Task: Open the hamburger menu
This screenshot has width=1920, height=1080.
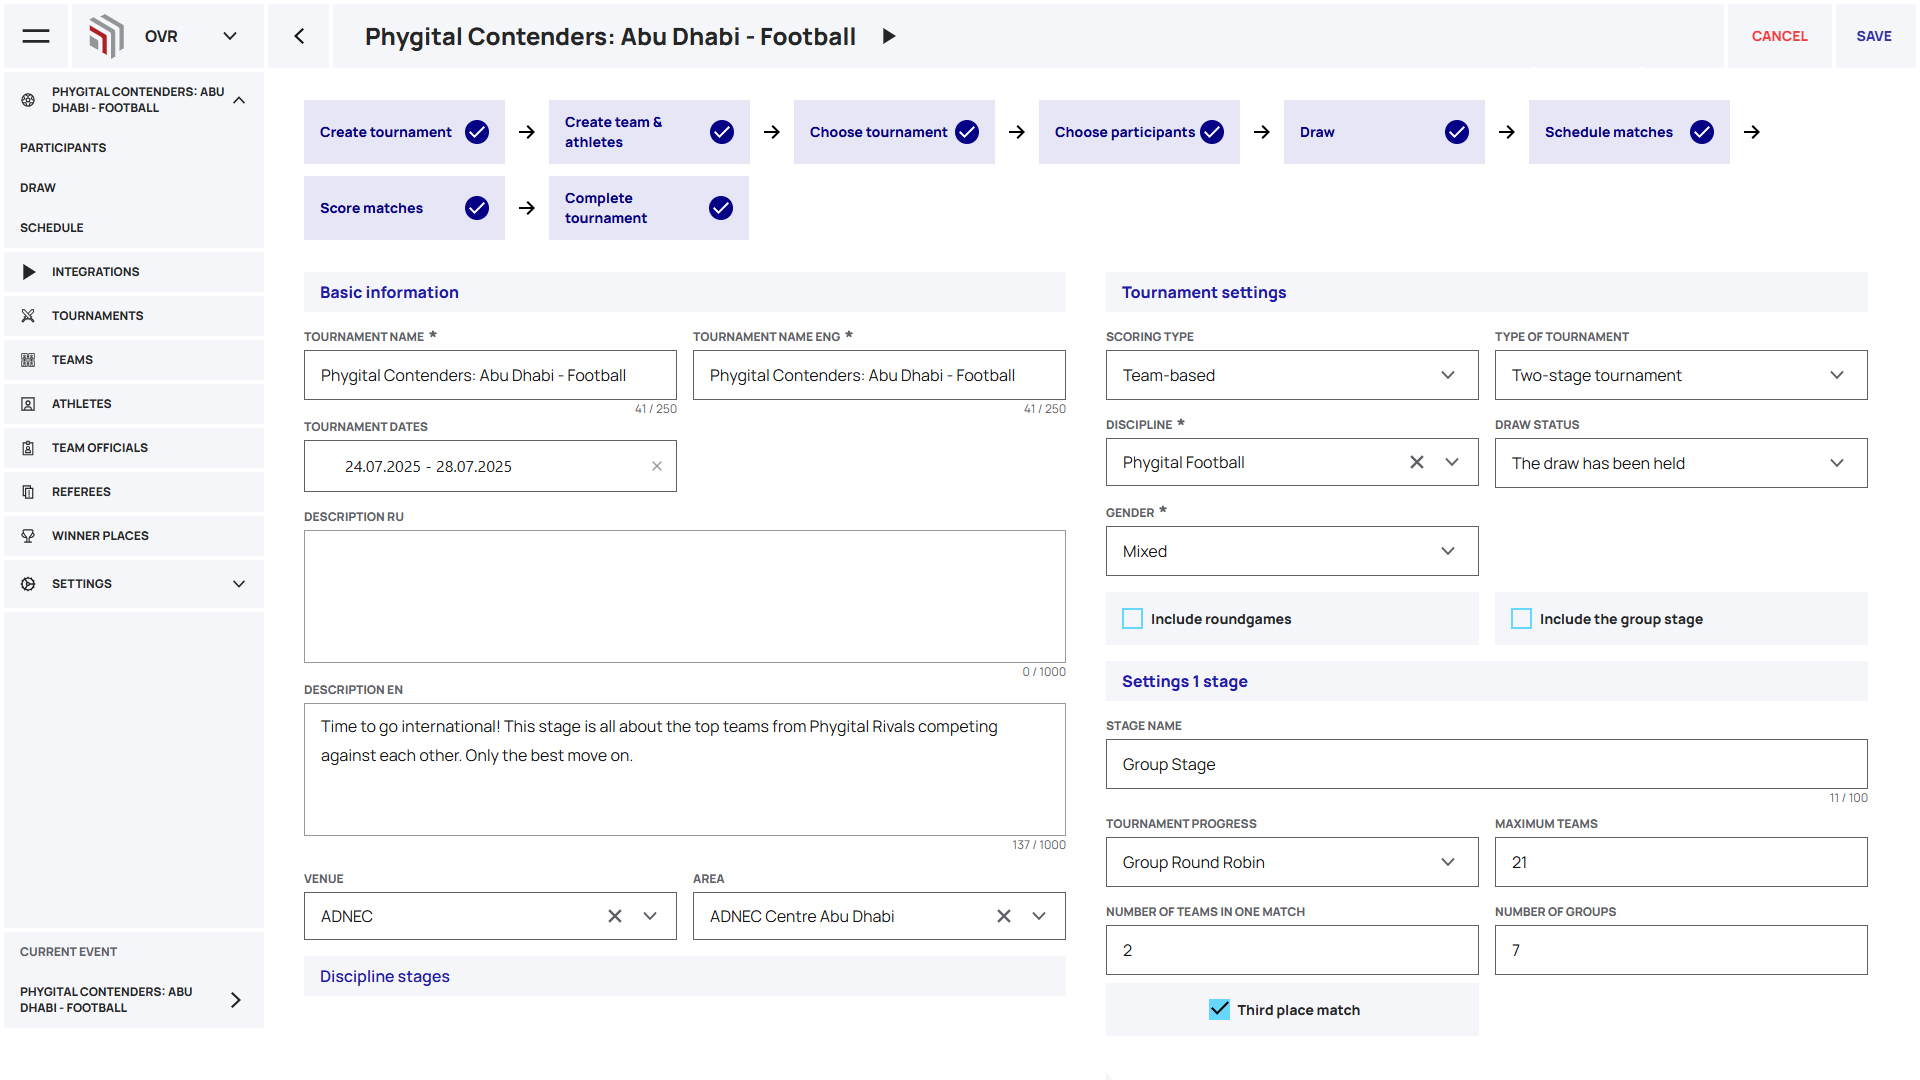Action: click(36, 36)
